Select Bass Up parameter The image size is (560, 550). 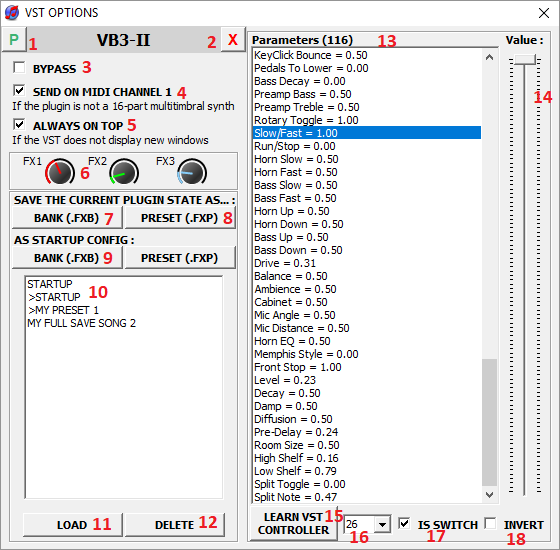point(367,237)
